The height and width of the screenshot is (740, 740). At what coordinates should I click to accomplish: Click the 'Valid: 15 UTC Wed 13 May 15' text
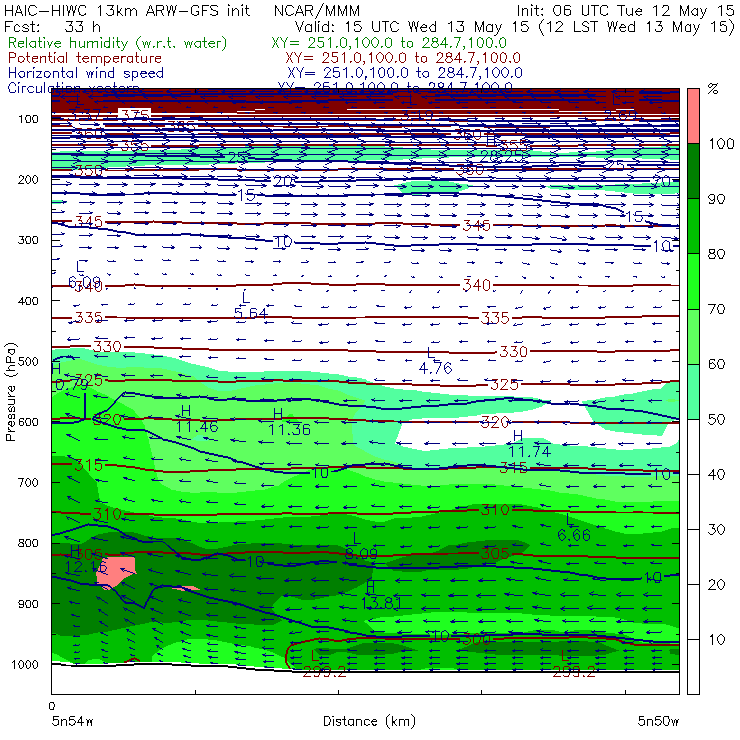[413, 27]
